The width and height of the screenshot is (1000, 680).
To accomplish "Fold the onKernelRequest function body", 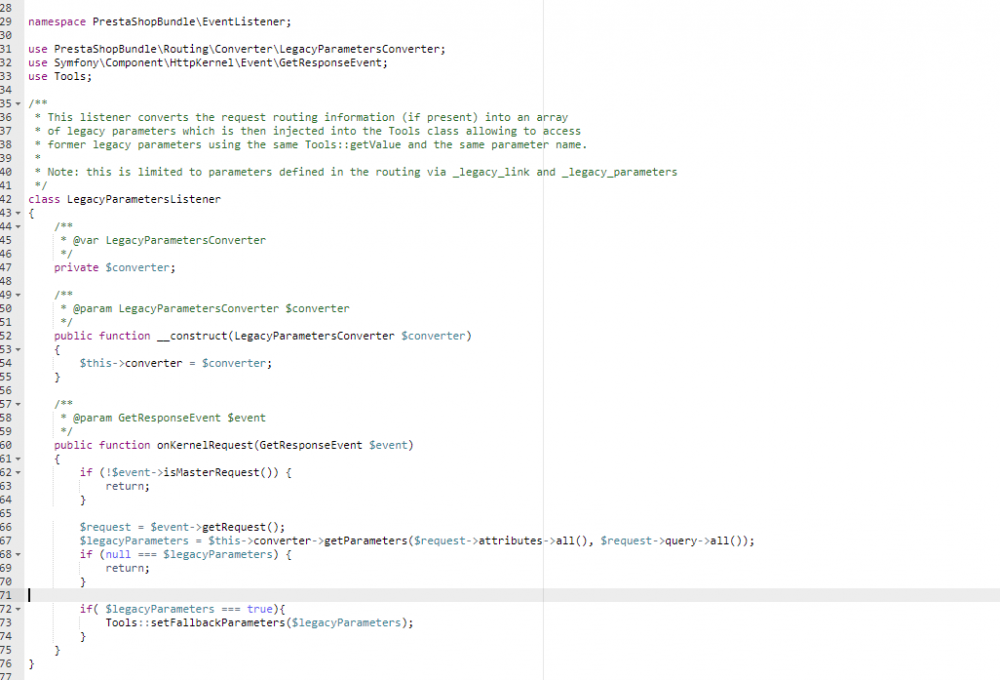I will (x=20, y=459).
